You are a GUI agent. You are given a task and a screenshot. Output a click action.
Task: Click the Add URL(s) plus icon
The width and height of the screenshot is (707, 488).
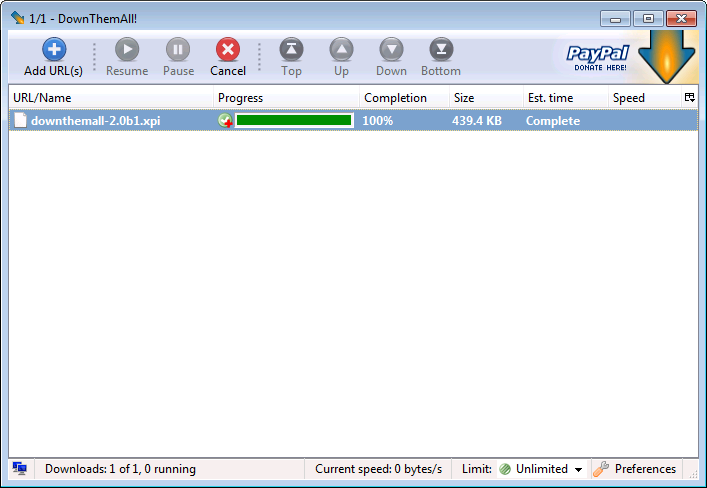tap(54, 49)
